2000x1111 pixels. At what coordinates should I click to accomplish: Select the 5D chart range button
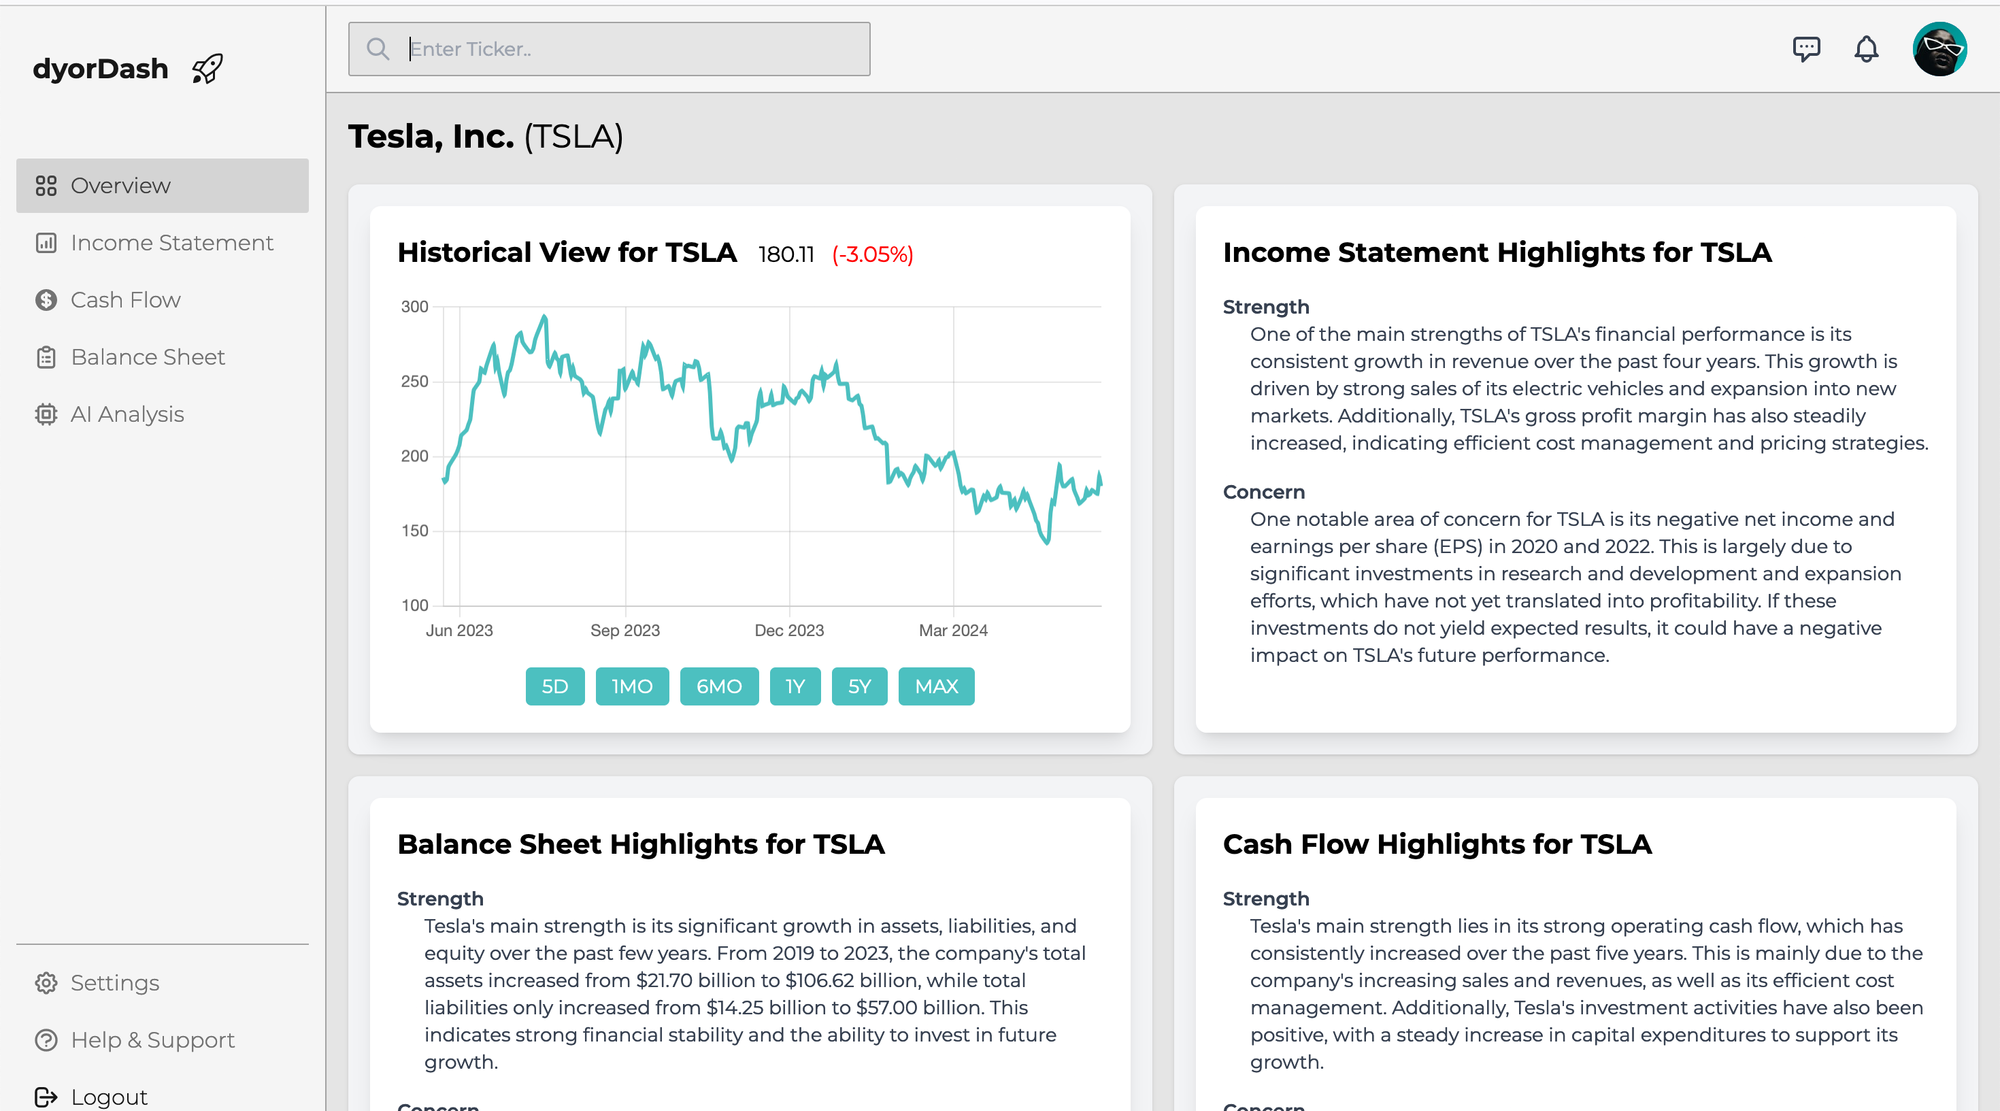click(x=555, y=686)
